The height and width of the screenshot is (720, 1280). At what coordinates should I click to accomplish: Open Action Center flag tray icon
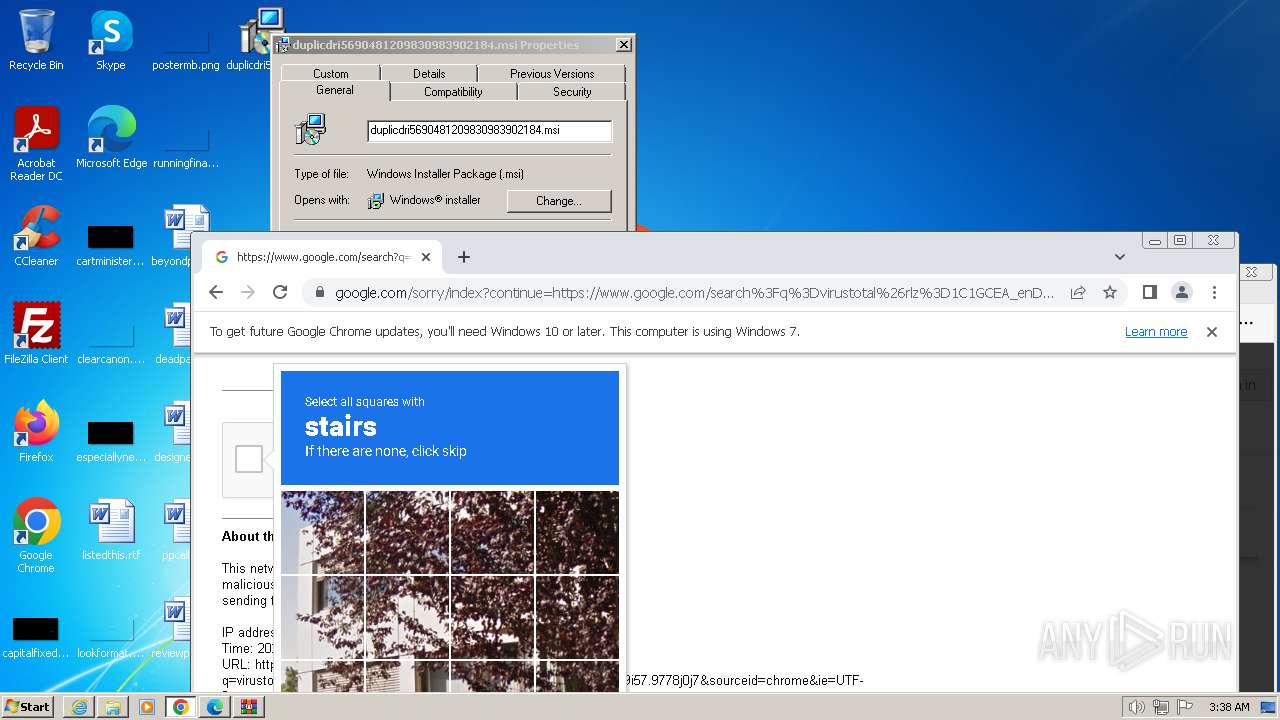1185,707
